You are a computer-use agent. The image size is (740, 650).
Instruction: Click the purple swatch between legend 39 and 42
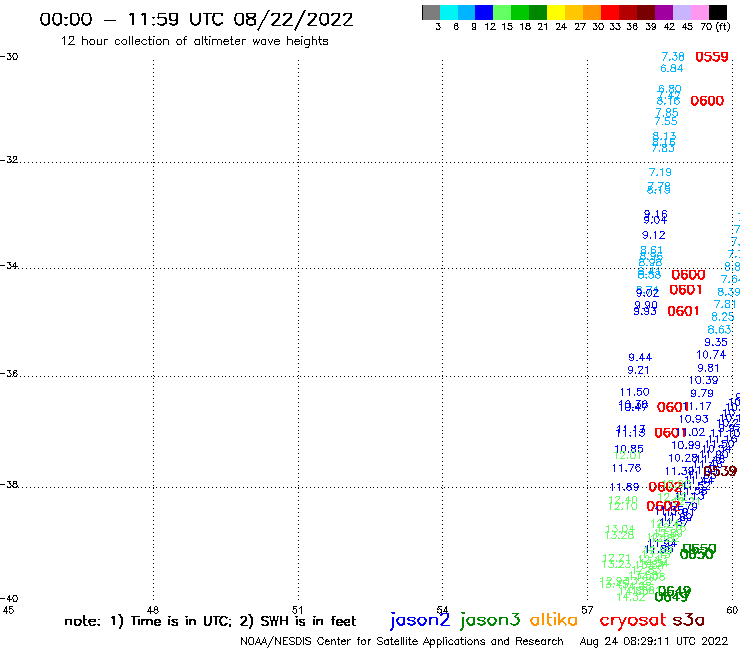(x=664, y=12)
